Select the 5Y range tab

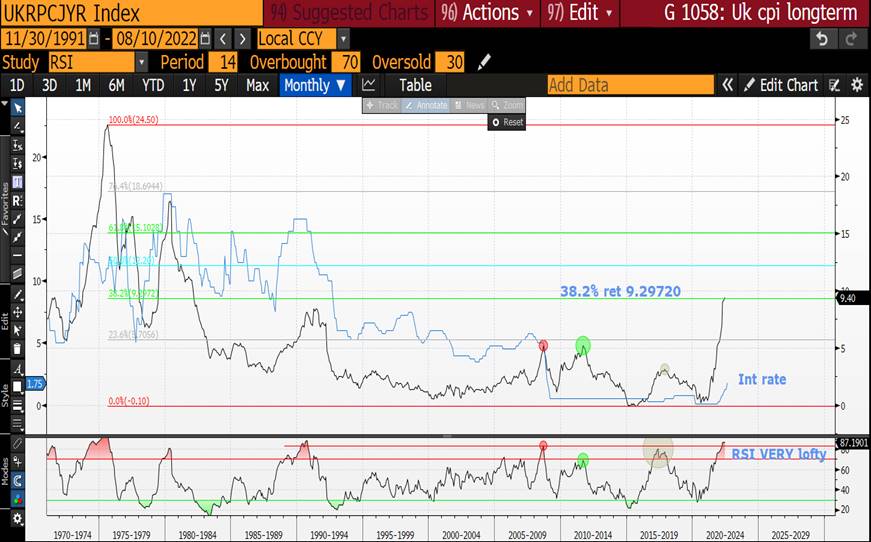pyautogui.click(x=221, y=85)
